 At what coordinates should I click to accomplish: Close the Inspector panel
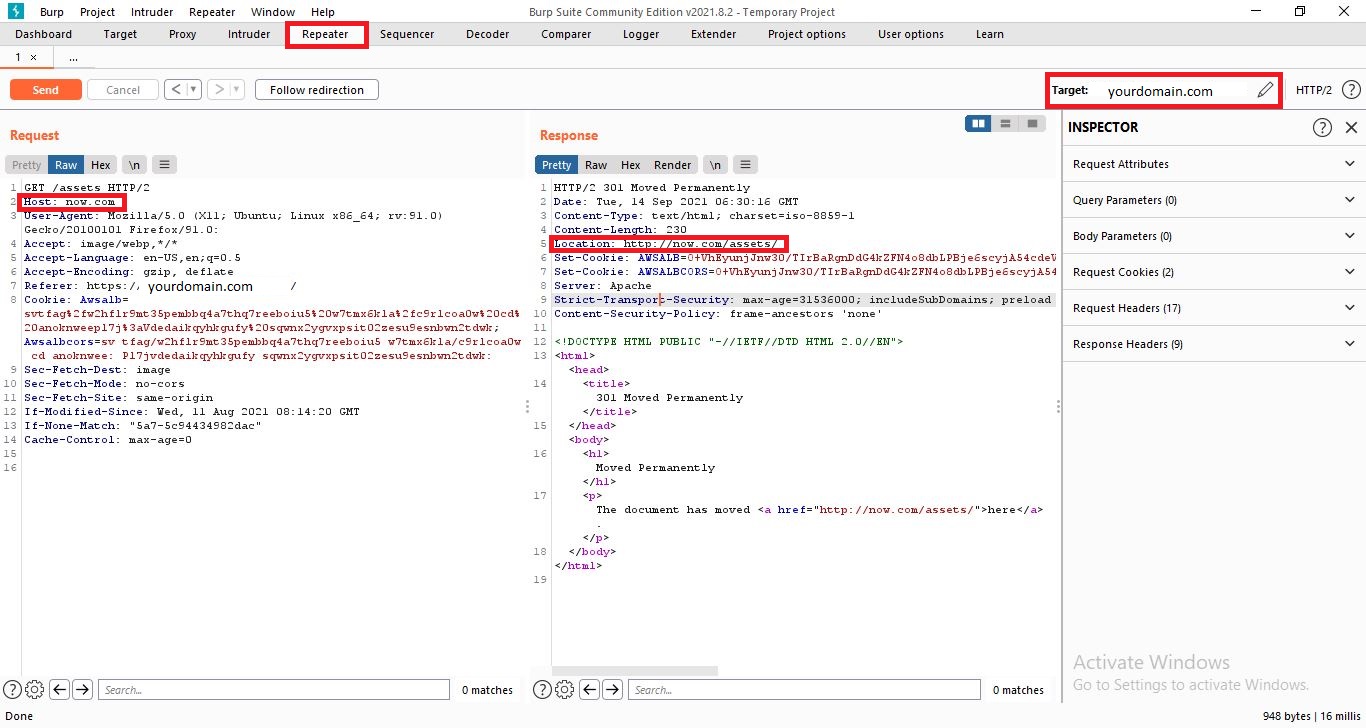(x=1351, y=127)
